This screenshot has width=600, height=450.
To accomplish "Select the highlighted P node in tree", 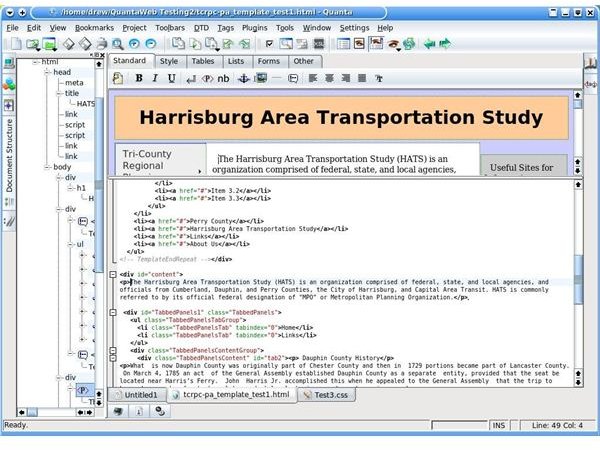I will (x=84, y=390).
